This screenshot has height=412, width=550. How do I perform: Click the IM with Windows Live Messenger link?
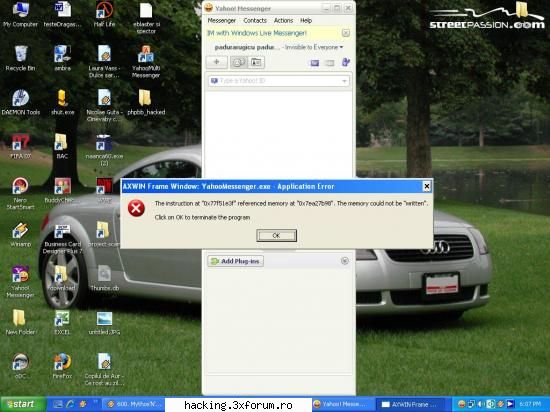pyautogui.click(x=257, y=33)
